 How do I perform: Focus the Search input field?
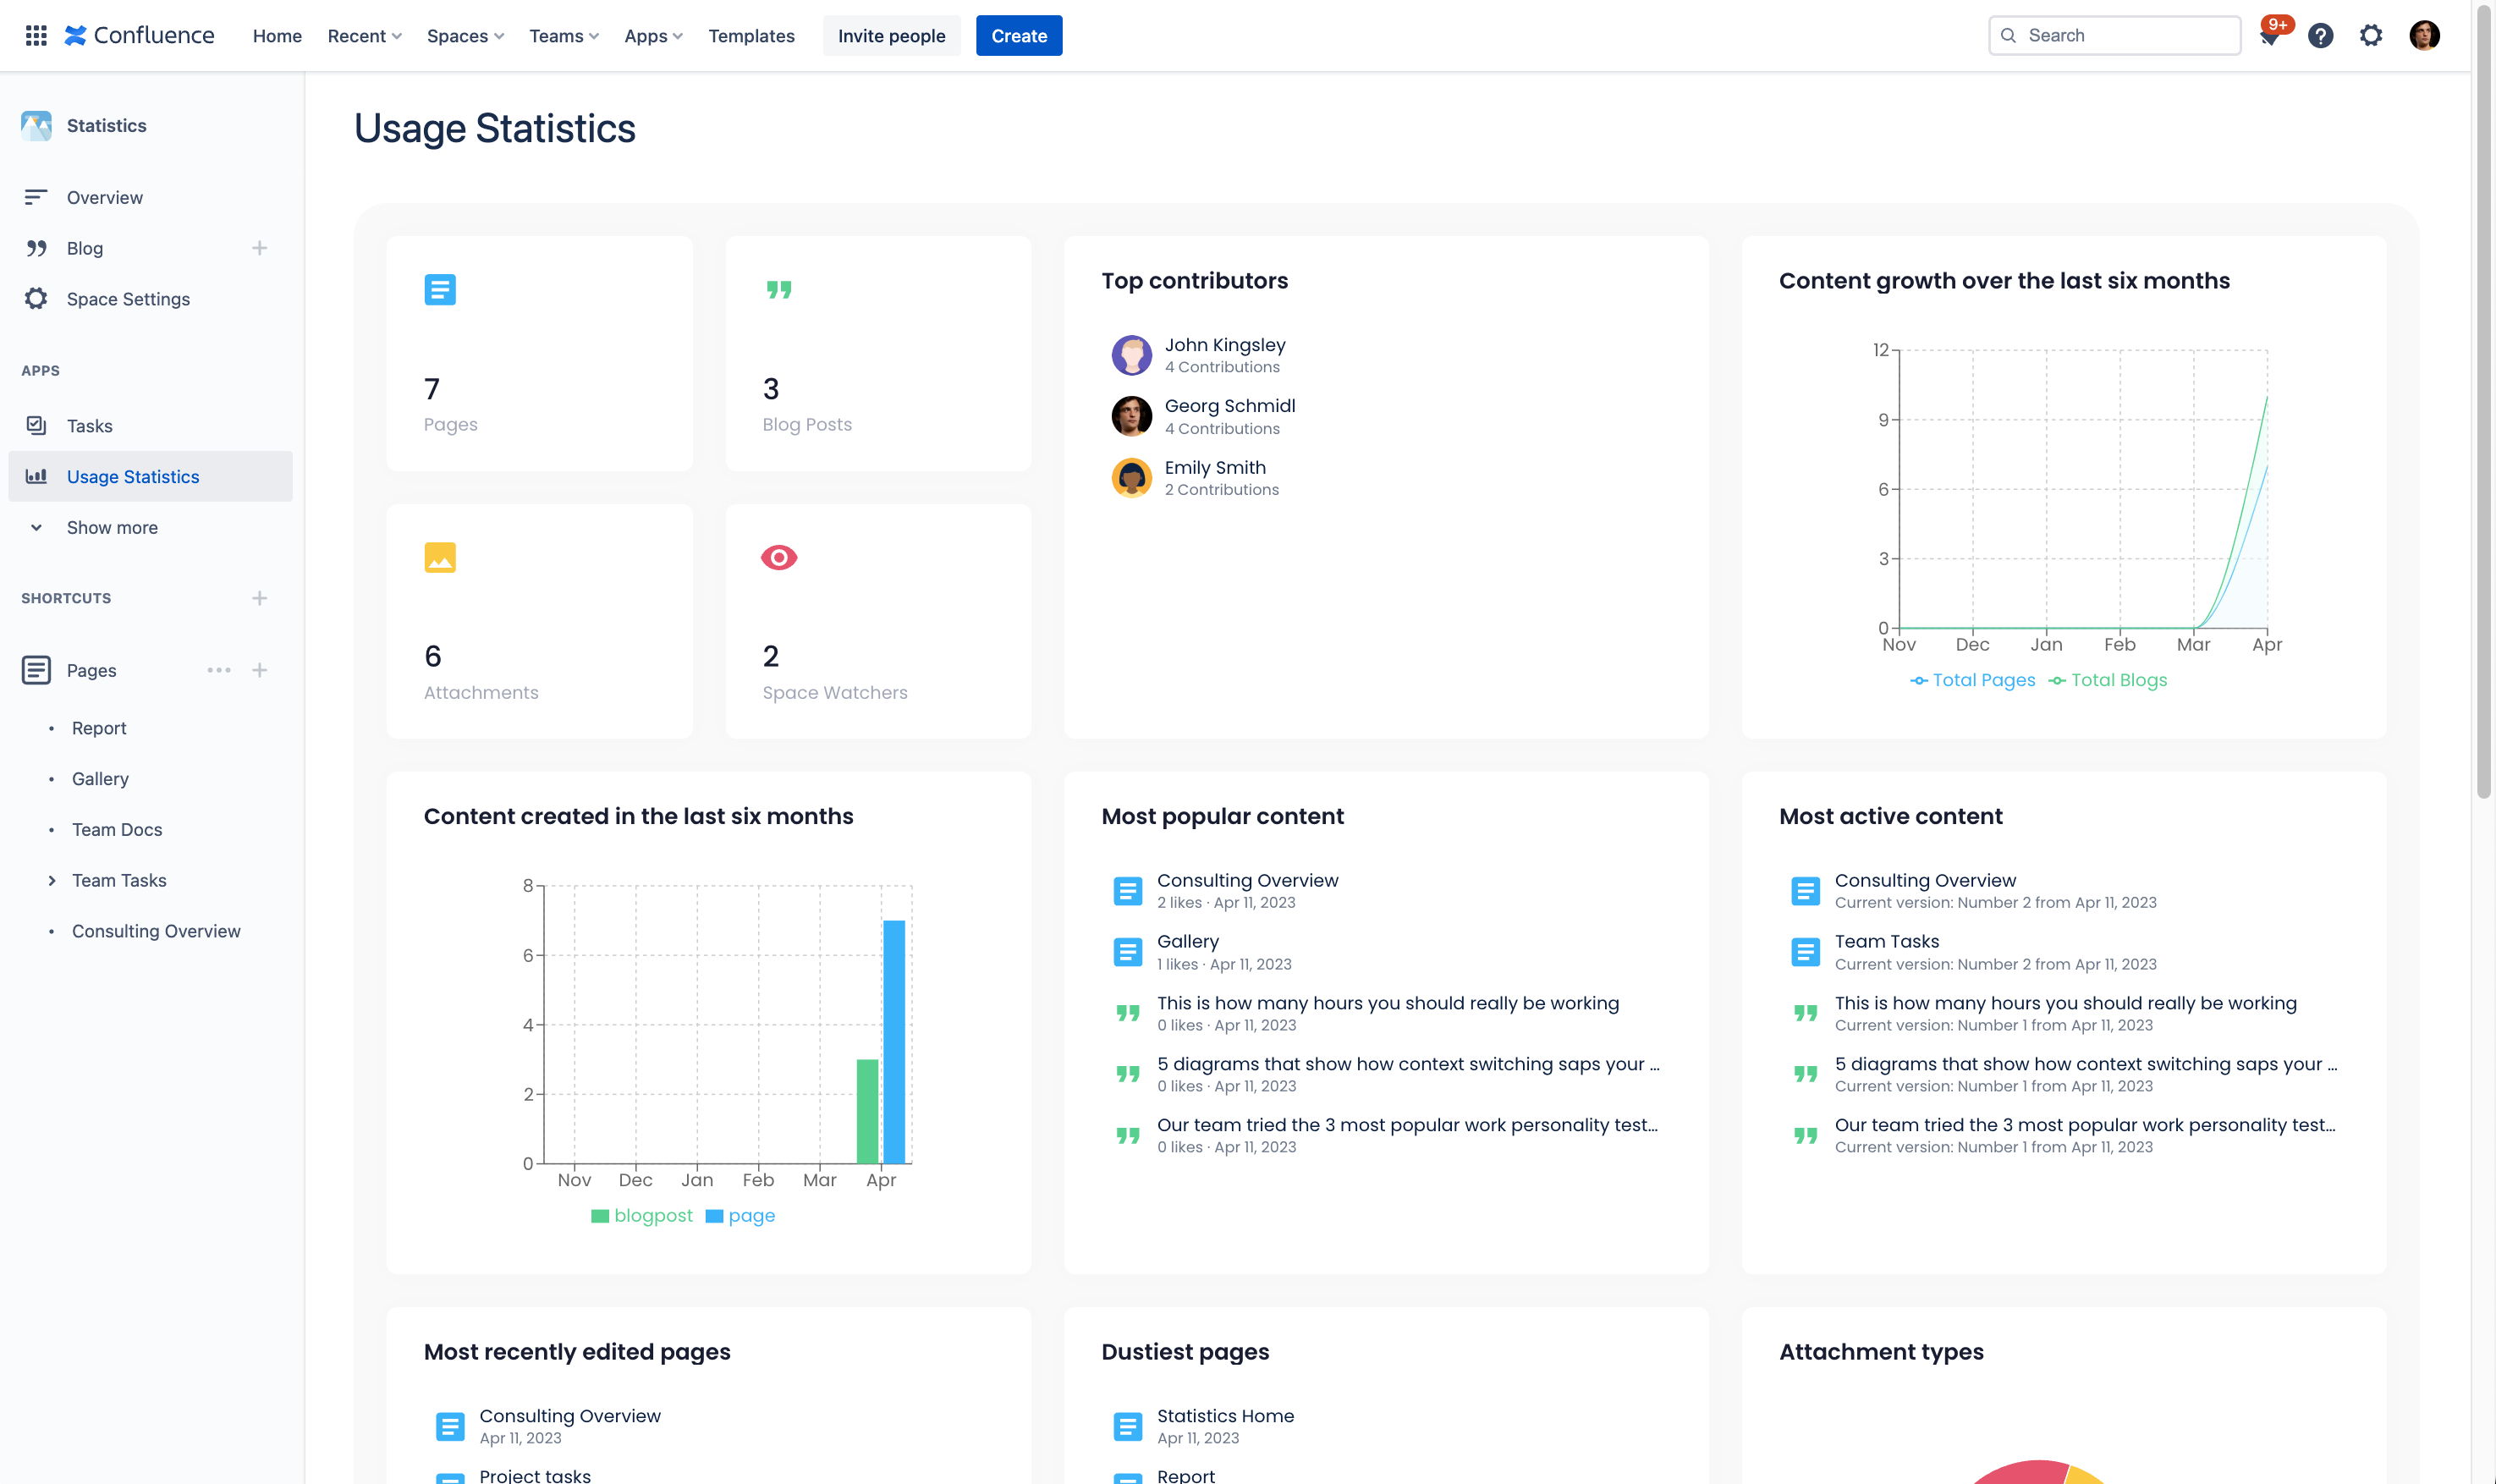(x=2114, y=36)
